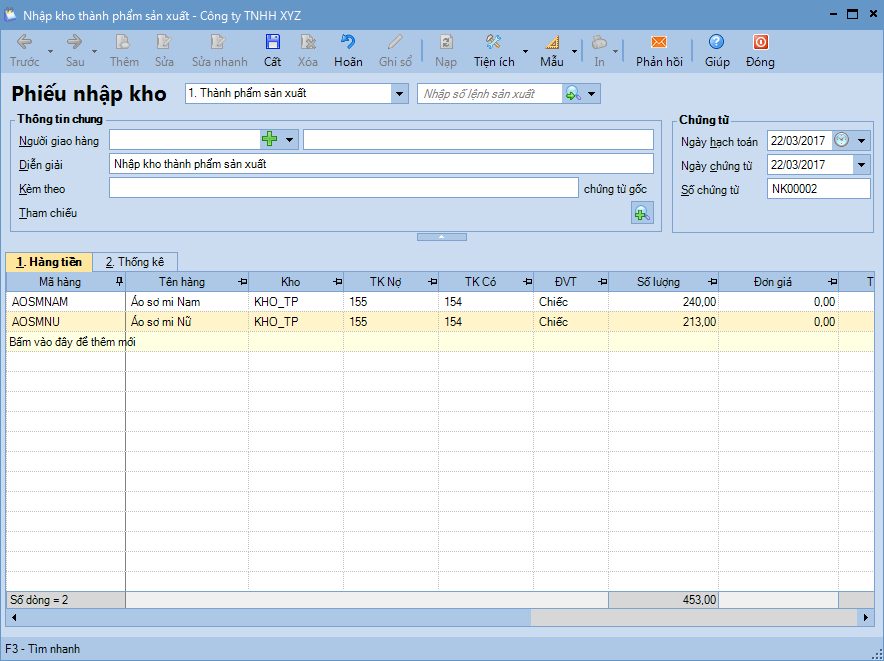
Task: Click the Mẫu template icon
Action: pyautogui.click(x=552, y=43)
